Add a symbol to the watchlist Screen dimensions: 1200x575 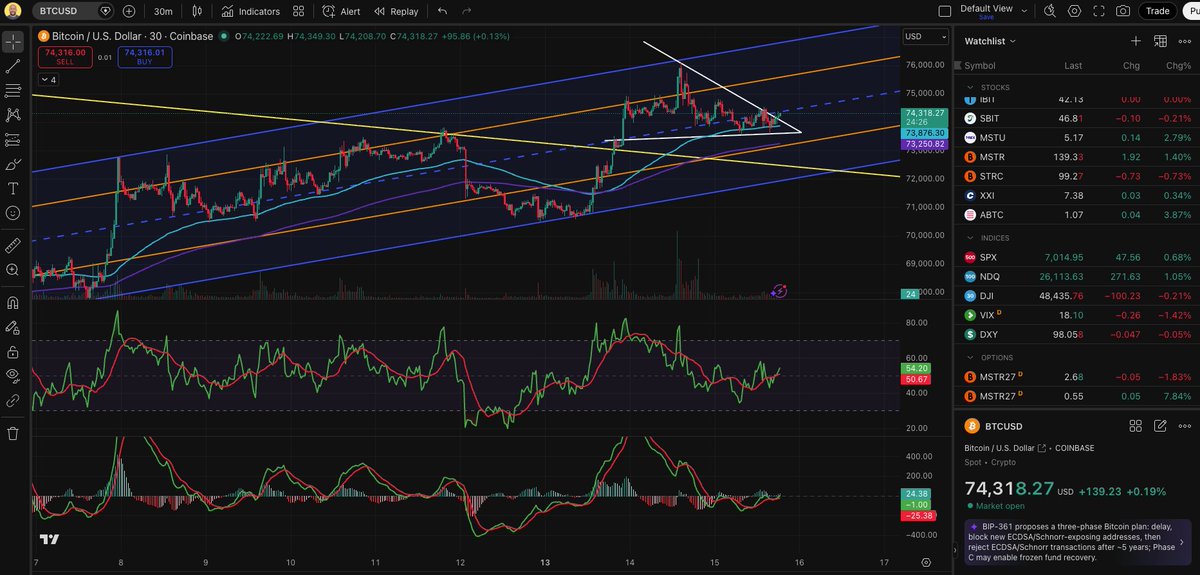point(1135,41)
